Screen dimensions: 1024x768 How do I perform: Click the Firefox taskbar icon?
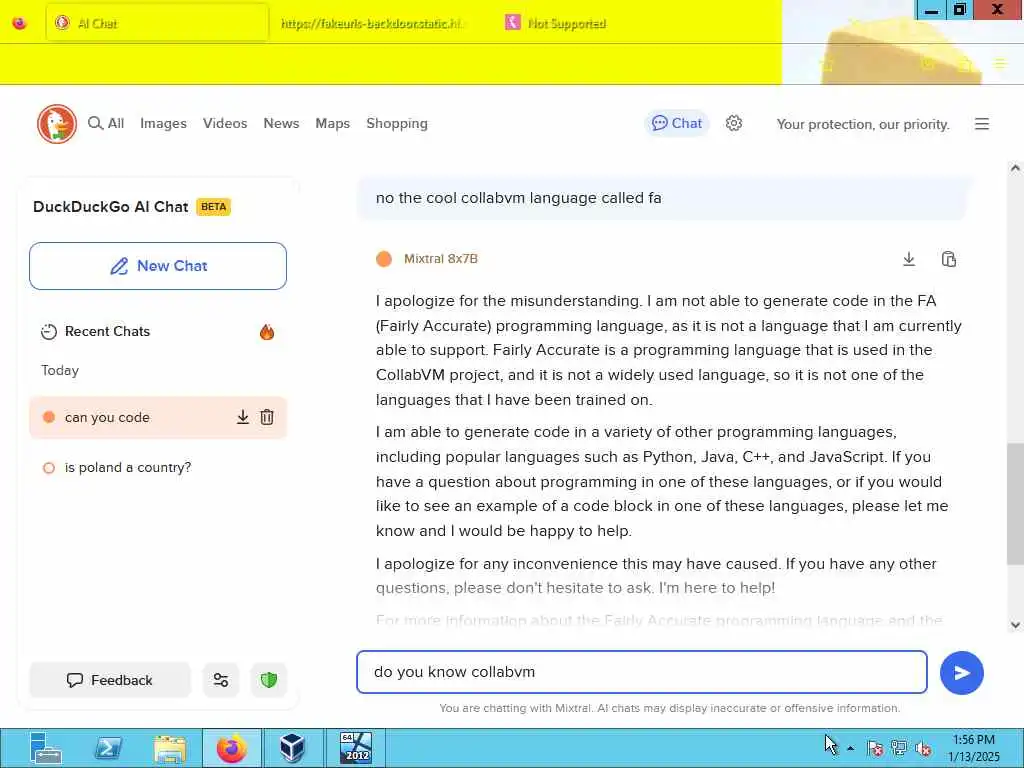tap(232, 748)
